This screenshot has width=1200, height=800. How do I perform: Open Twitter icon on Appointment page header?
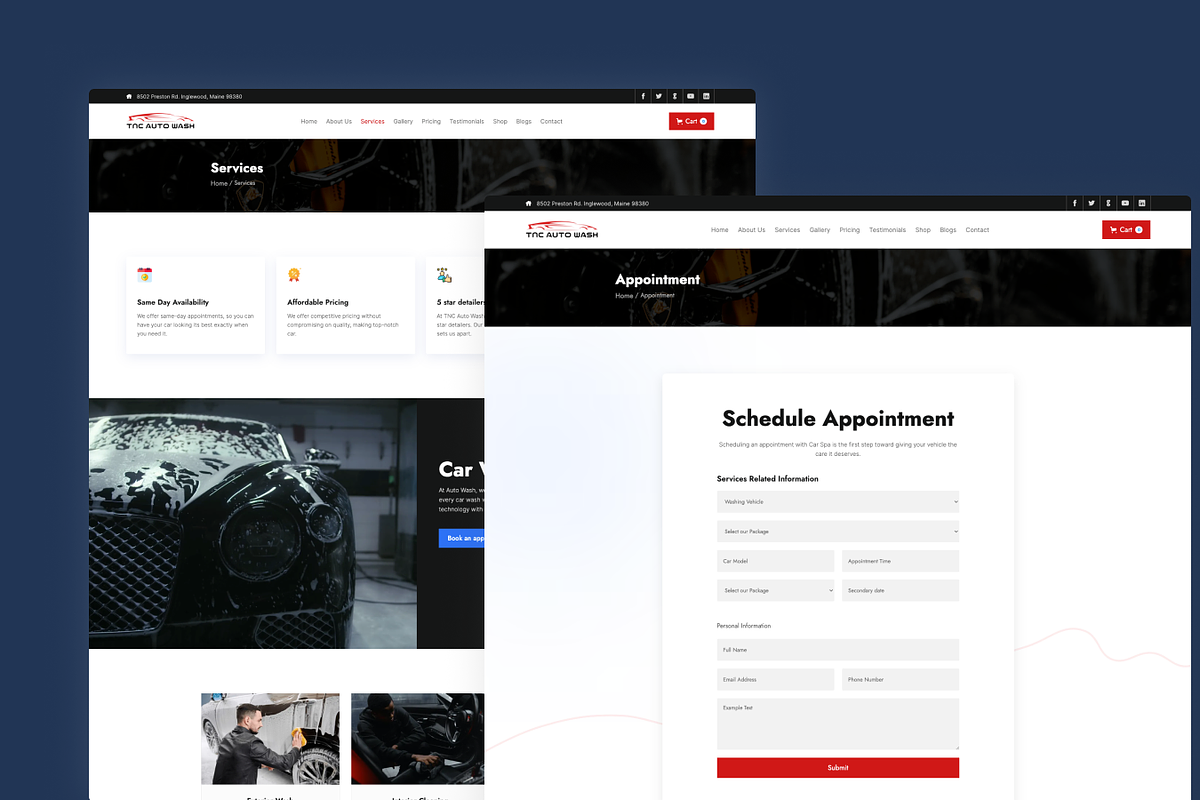(x=1092, y=203)
